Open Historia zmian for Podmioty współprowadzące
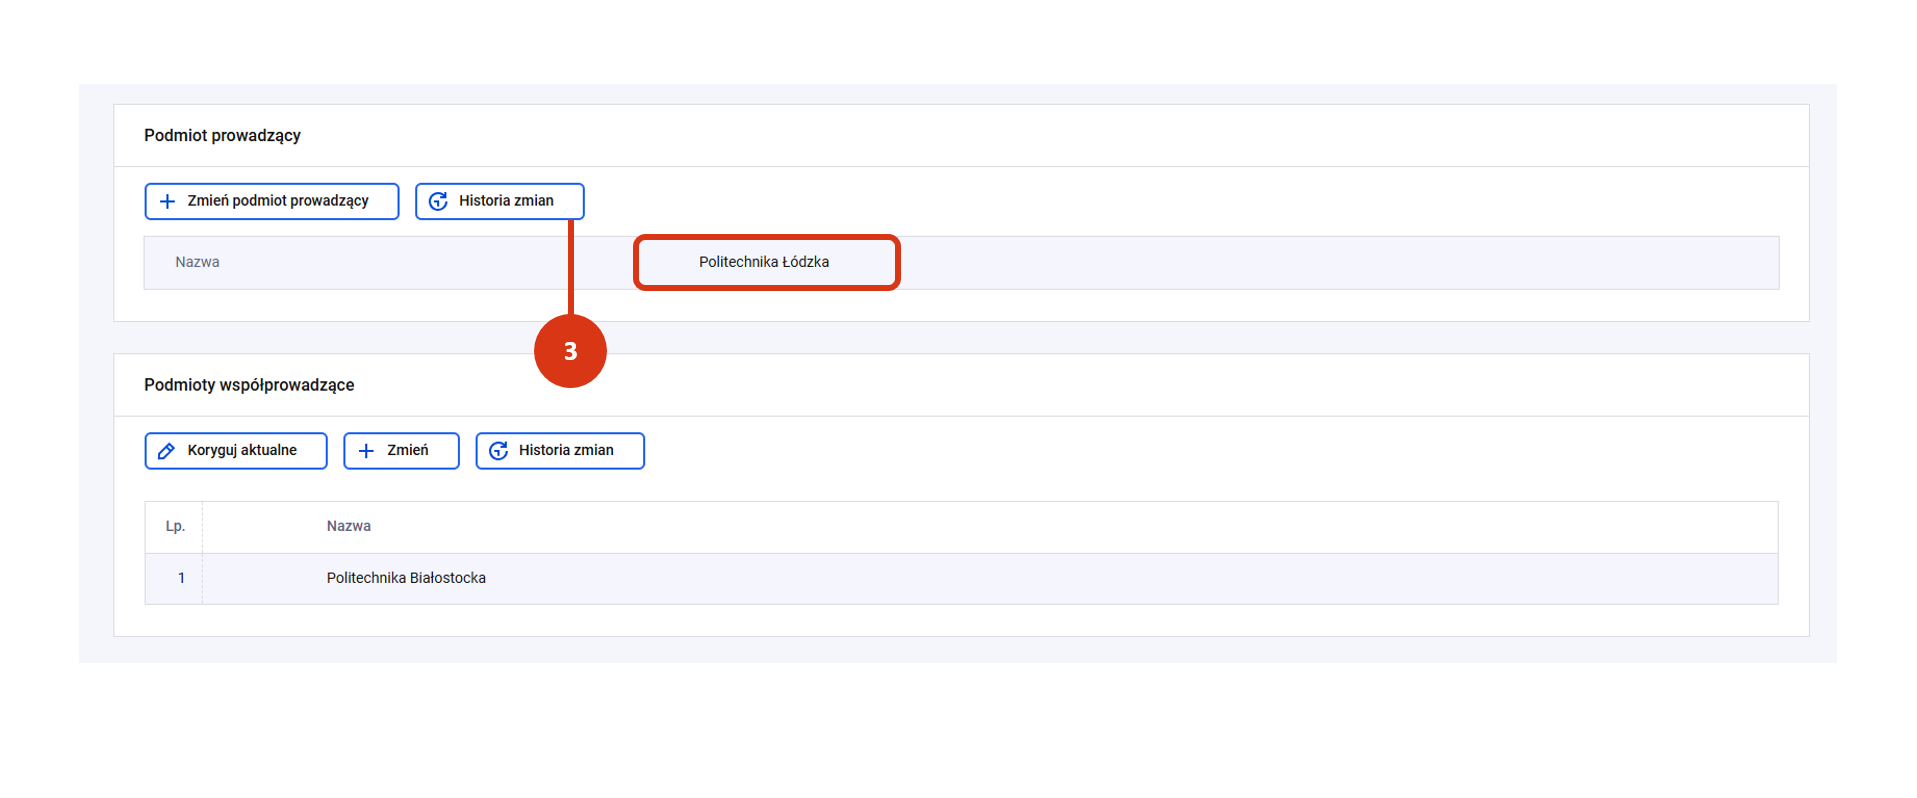 pyautogui.click(x=560, y=451)
